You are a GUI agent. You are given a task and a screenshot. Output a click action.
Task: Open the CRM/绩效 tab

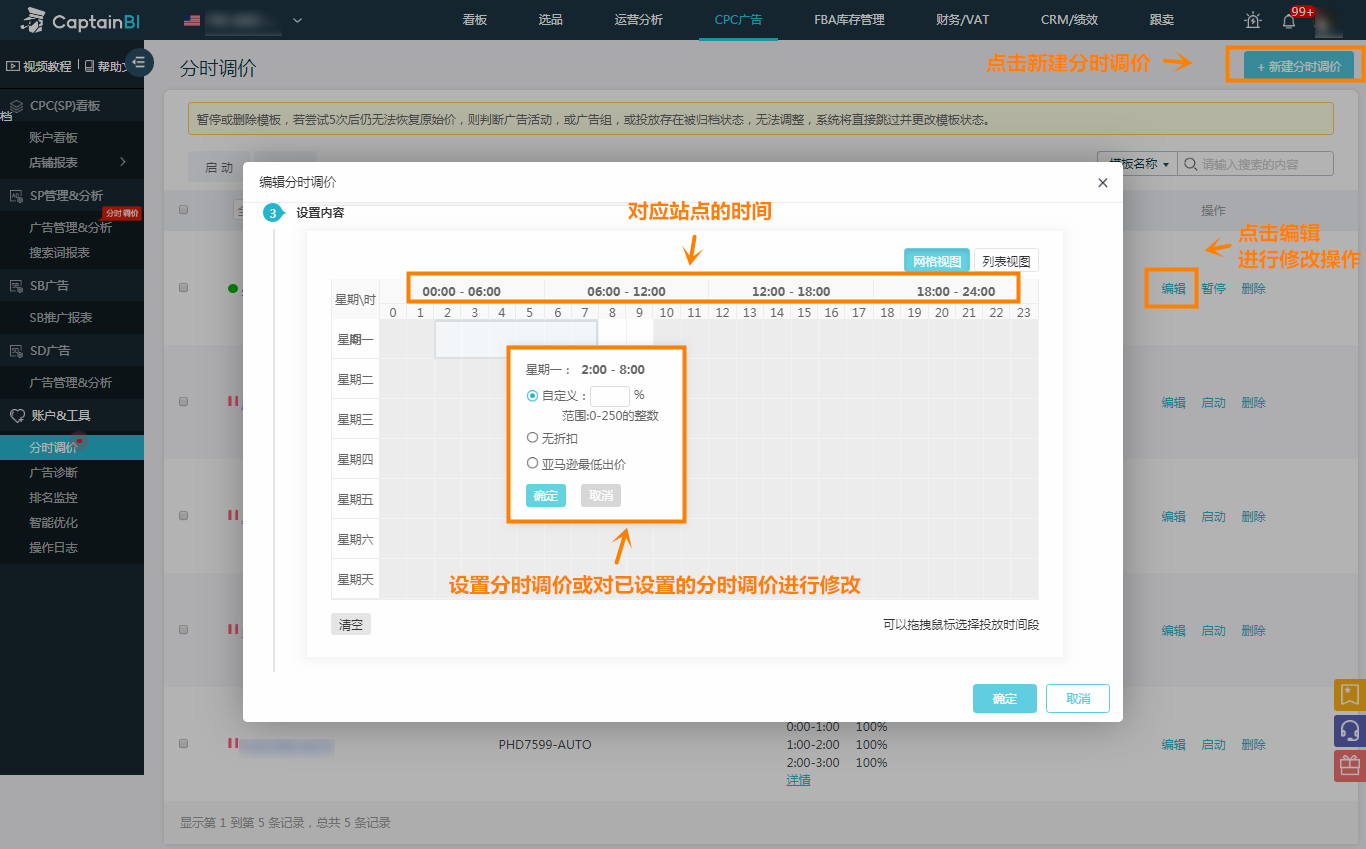[x=1067, y=20]
